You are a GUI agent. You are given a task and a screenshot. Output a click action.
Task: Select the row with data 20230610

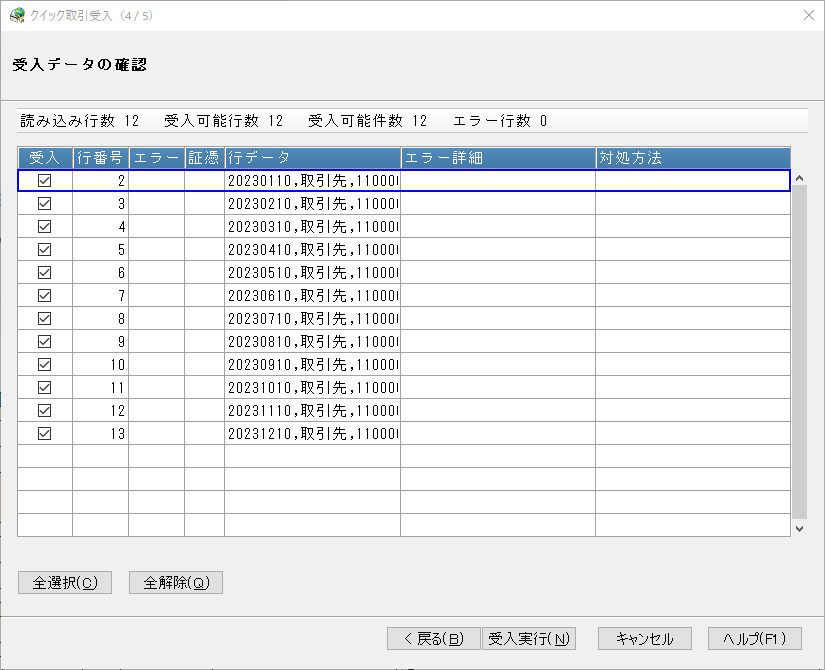pos(404,296)
